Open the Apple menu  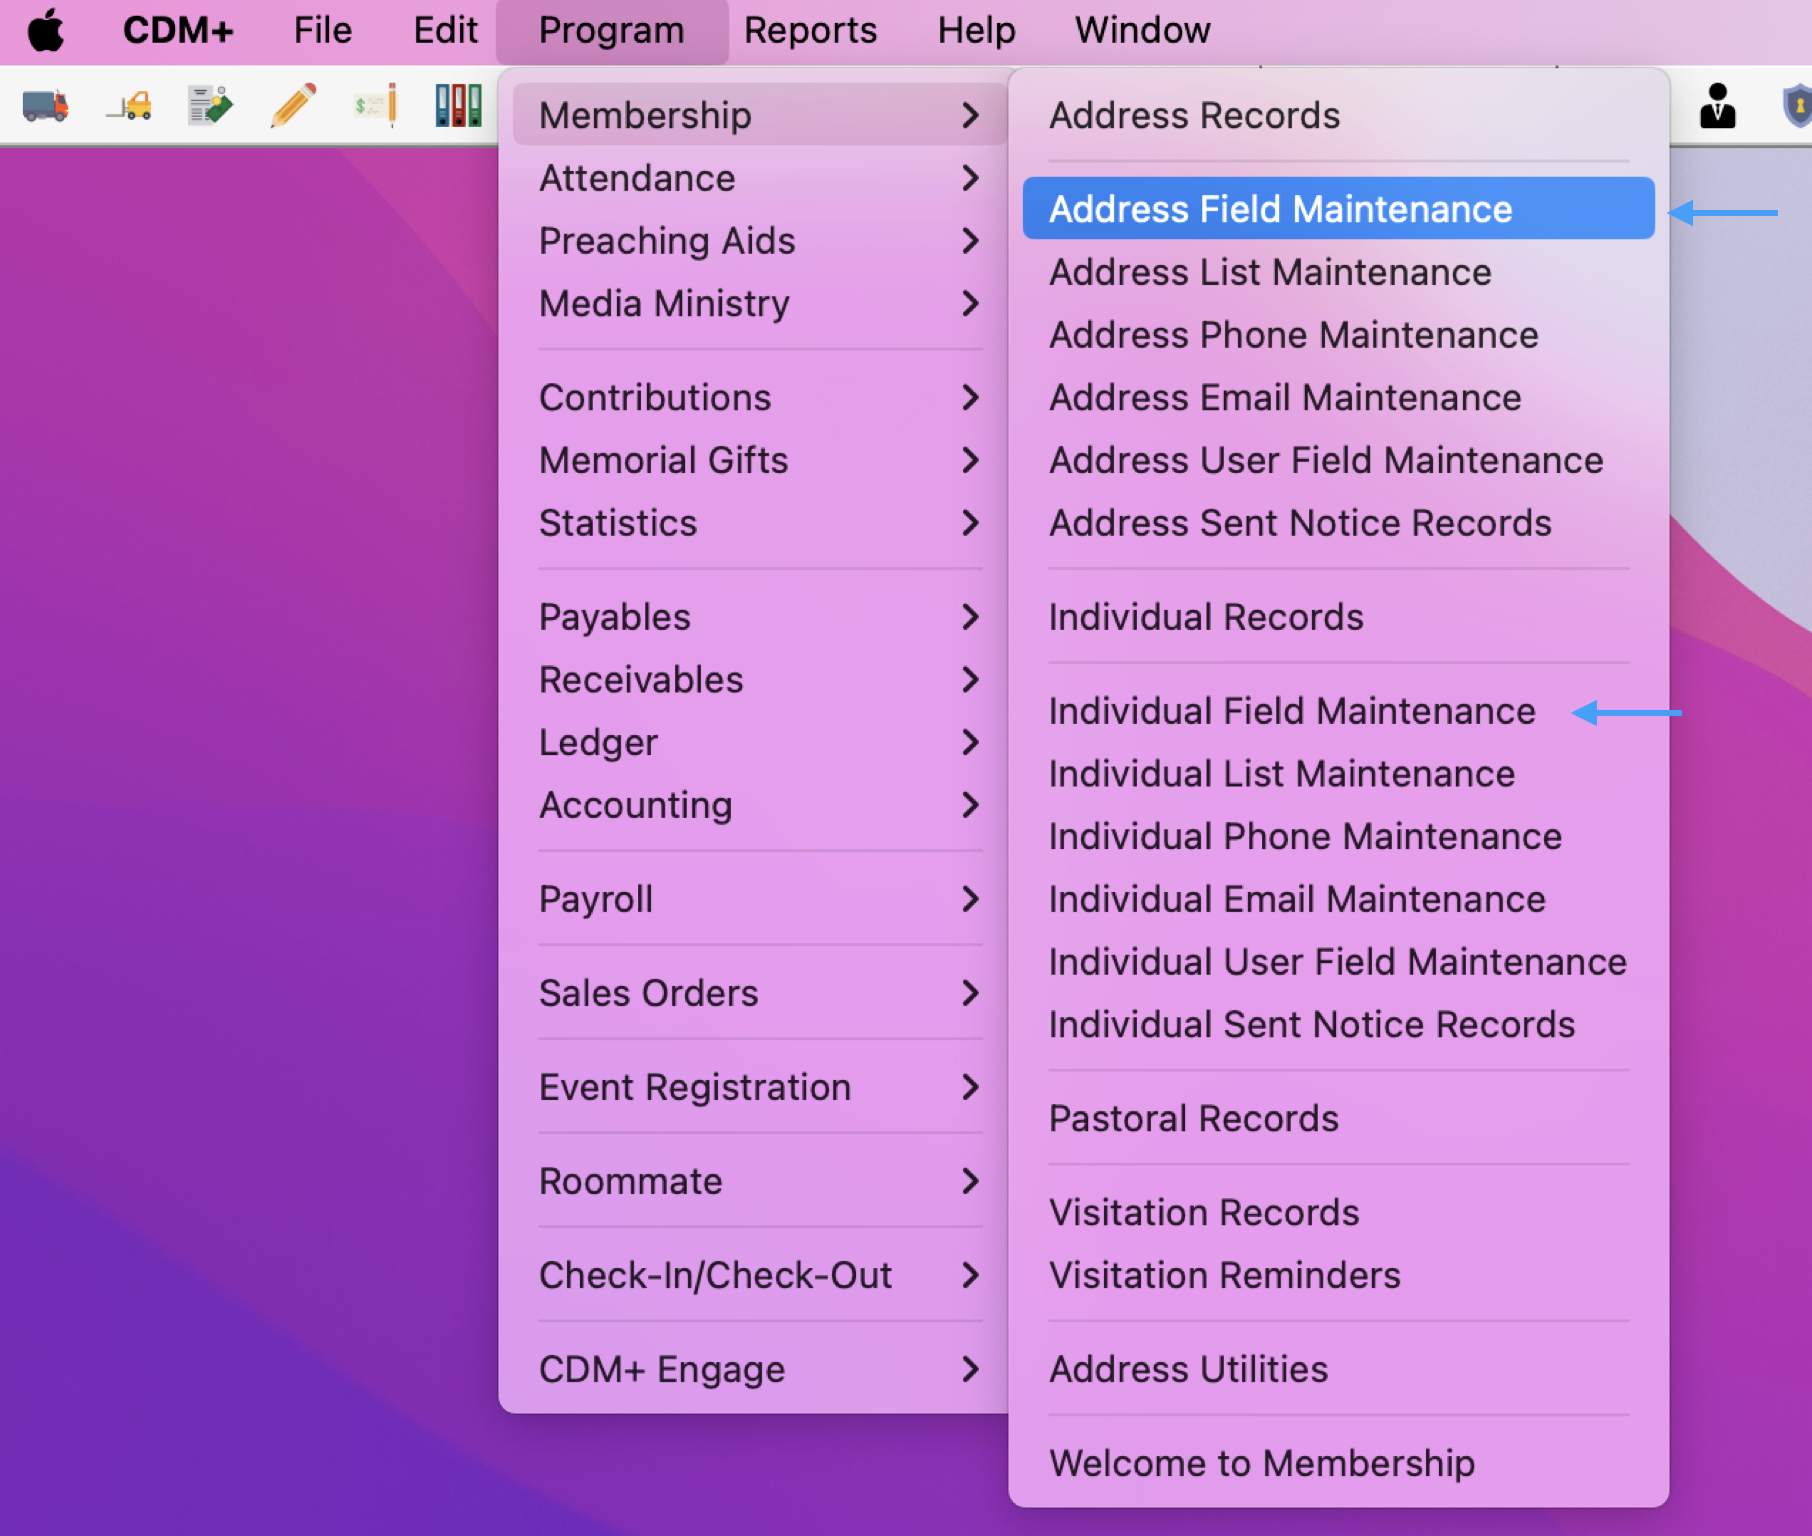46,30
